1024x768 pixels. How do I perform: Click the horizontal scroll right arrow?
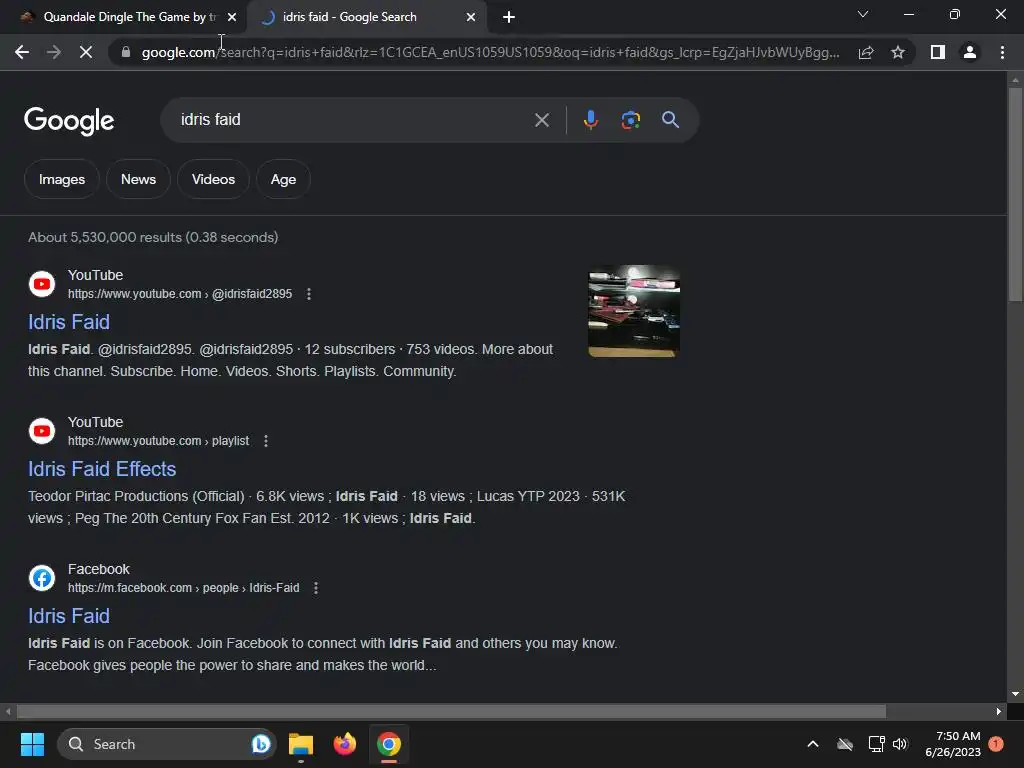(999, 711)
